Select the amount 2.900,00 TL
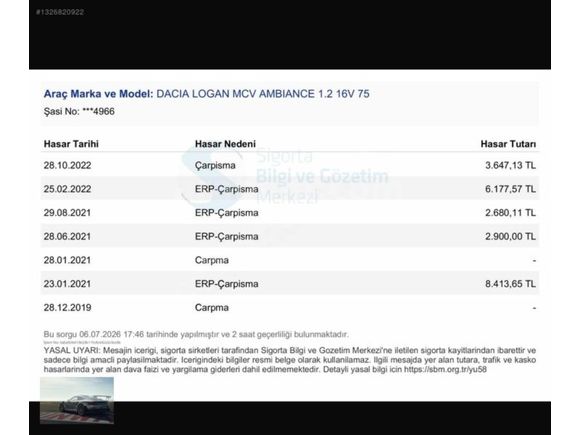Image resolution: width=580 pixels, height=435 pixels. click(x=510, y=236)
